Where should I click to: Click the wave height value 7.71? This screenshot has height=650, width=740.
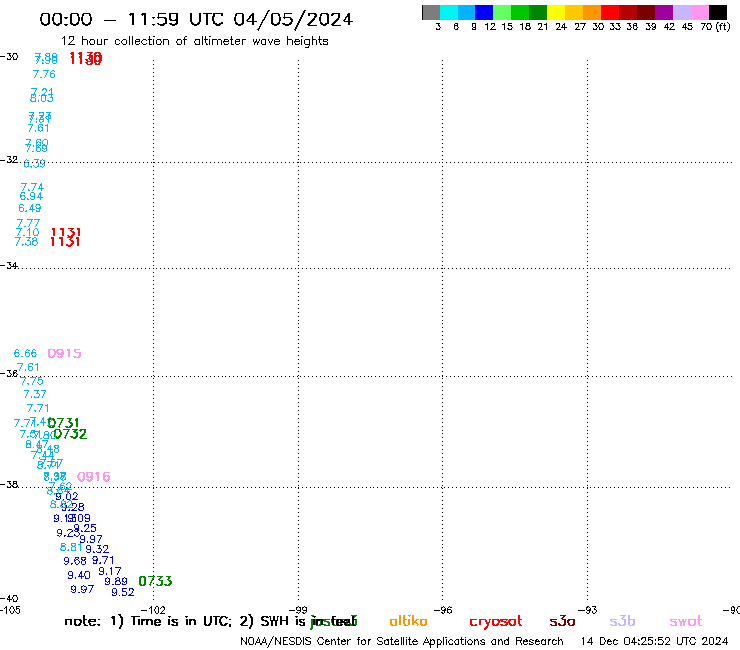point(38,408)
